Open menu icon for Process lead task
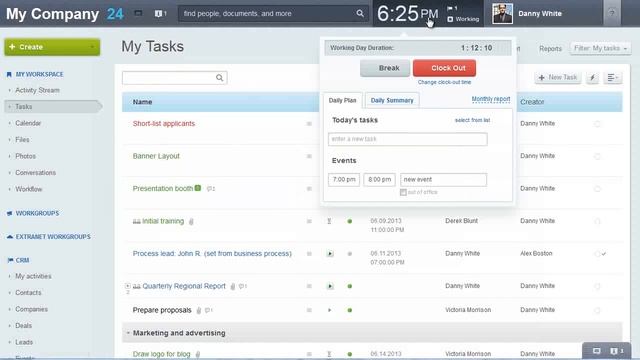This screenshot has width=640, height=360. 309,254
